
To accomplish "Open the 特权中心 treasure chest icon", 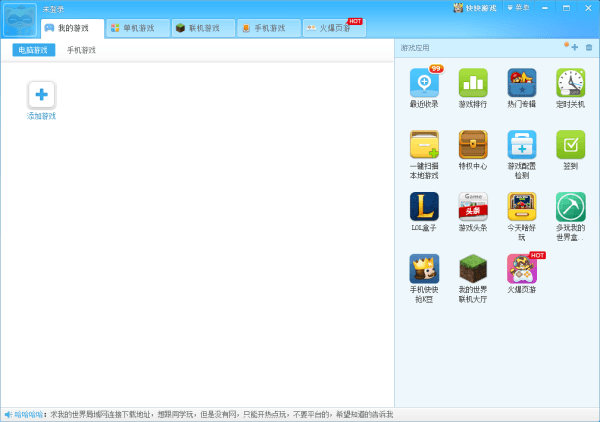I will pos(473,145).
